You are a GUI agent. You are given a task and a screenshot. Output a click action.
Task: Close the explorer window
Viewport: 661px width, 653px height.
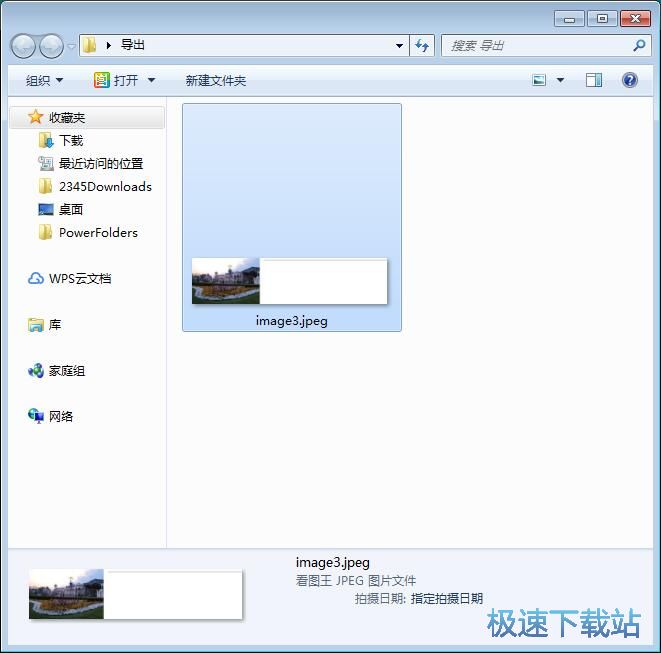coord(635,19)
